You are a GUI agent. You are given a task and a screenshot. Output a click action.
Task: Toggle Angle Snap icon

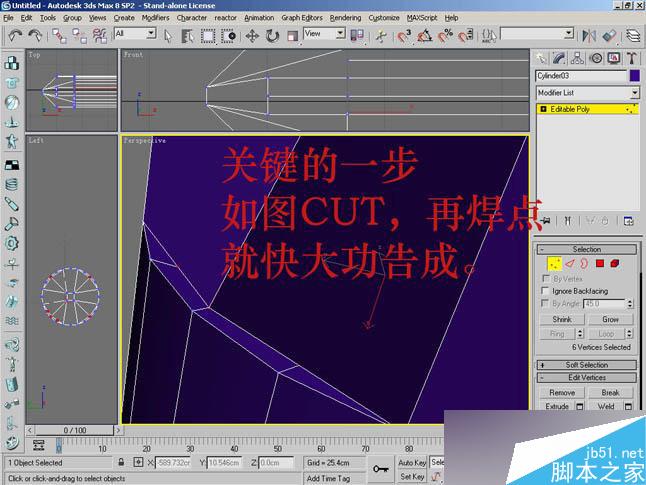coord(425,36)
